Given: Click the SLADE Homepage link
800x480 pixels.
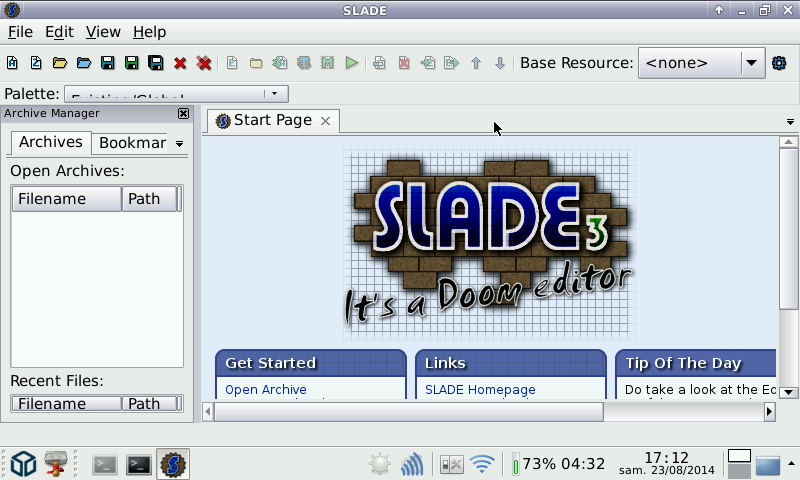Looking at the screenshot, I should 480,389.
